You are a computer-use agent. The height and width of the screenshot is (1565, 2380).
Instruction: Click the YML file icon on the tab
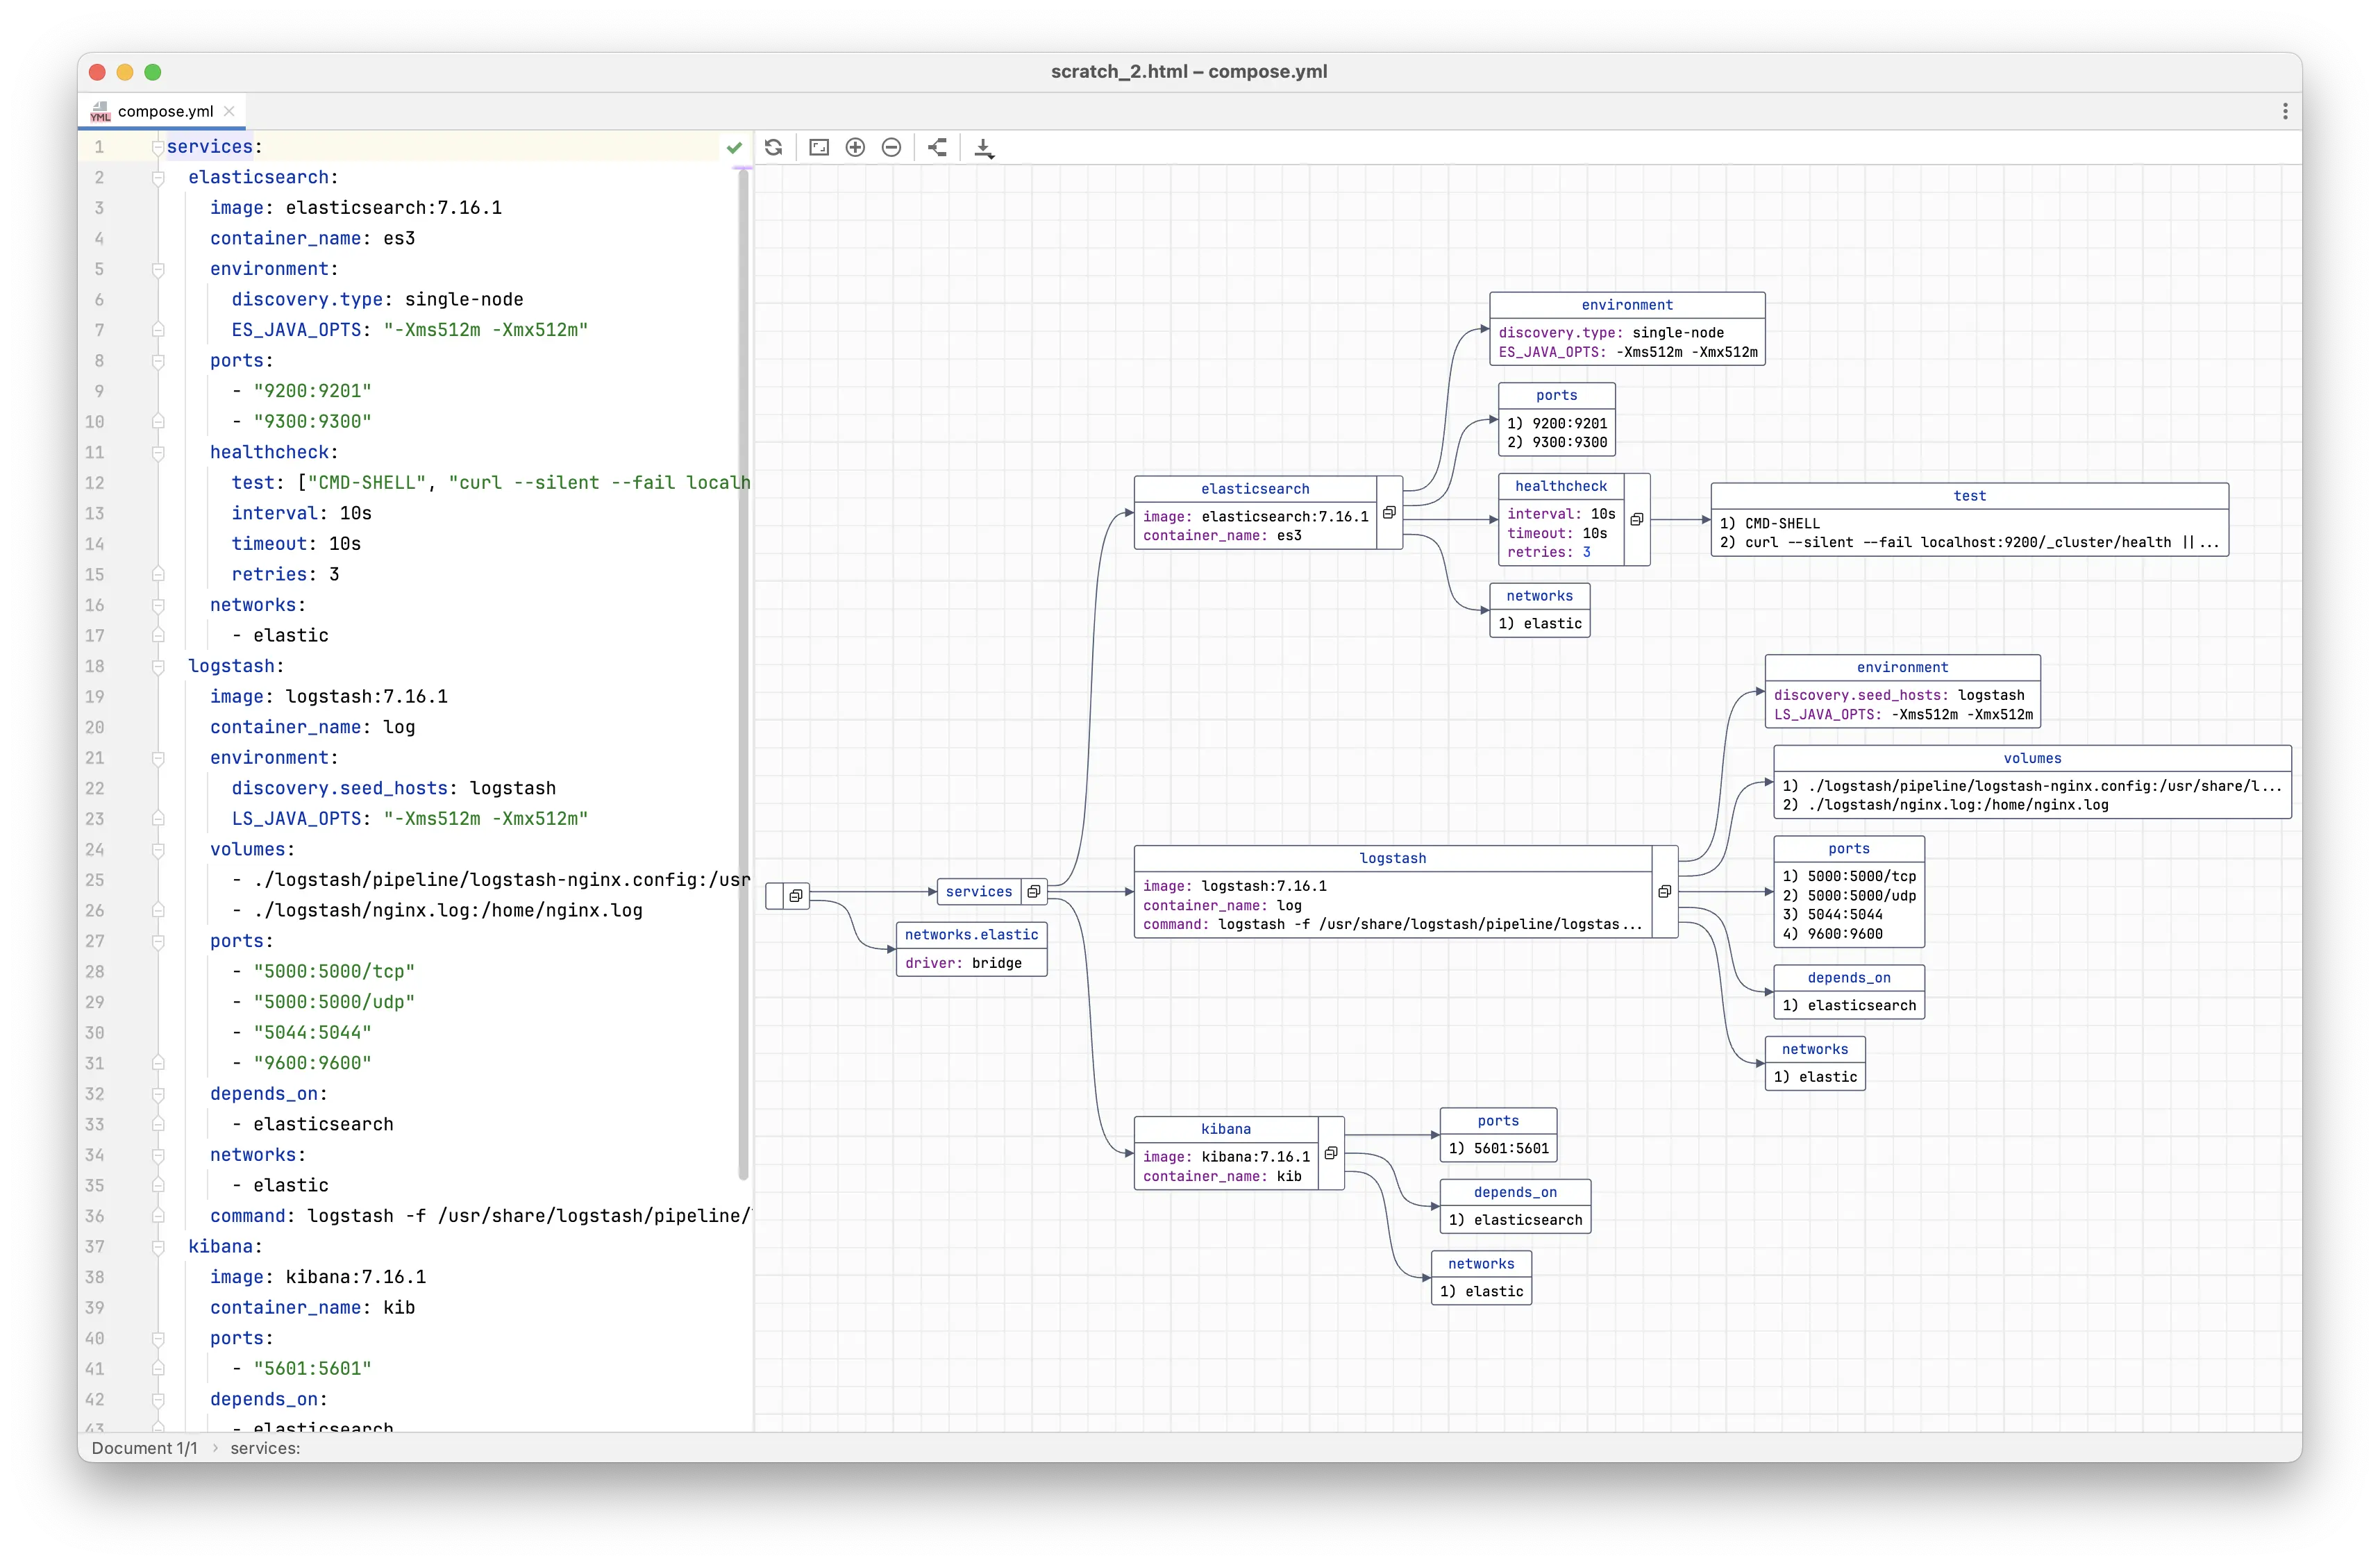(x=100, y=112)
